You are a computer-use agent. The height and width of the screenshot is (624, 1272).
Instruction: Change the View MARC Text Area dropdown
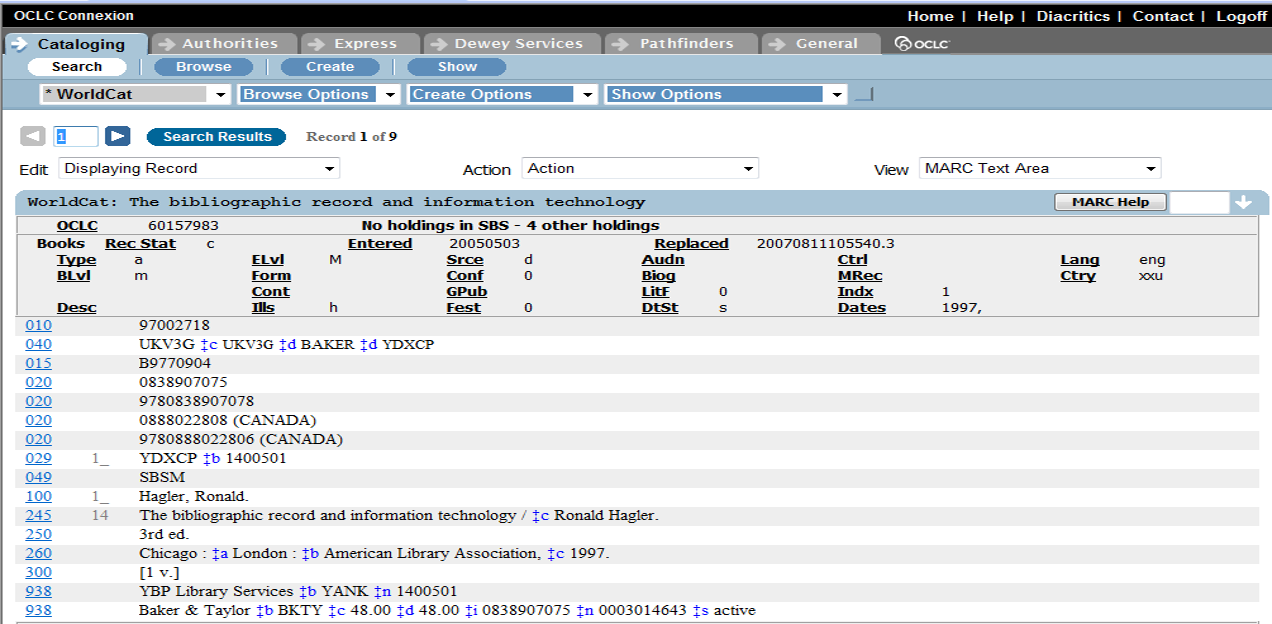click(x=1039, y=169)
